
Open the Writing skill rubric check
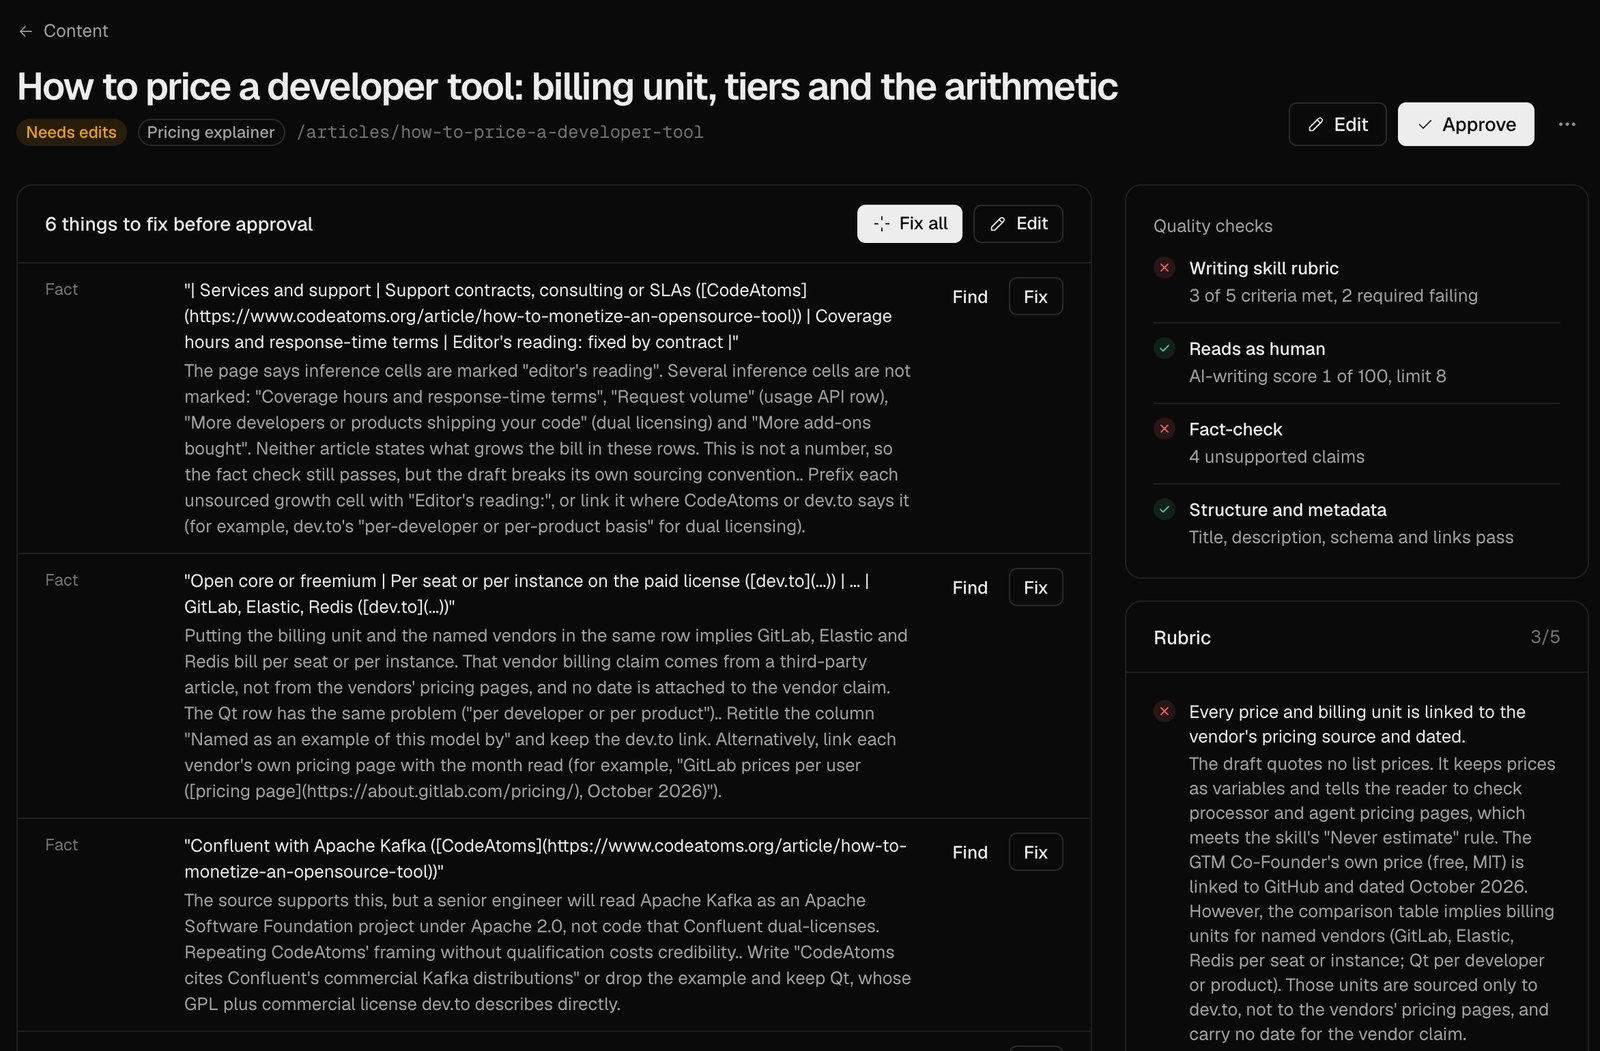[1356, 282]
